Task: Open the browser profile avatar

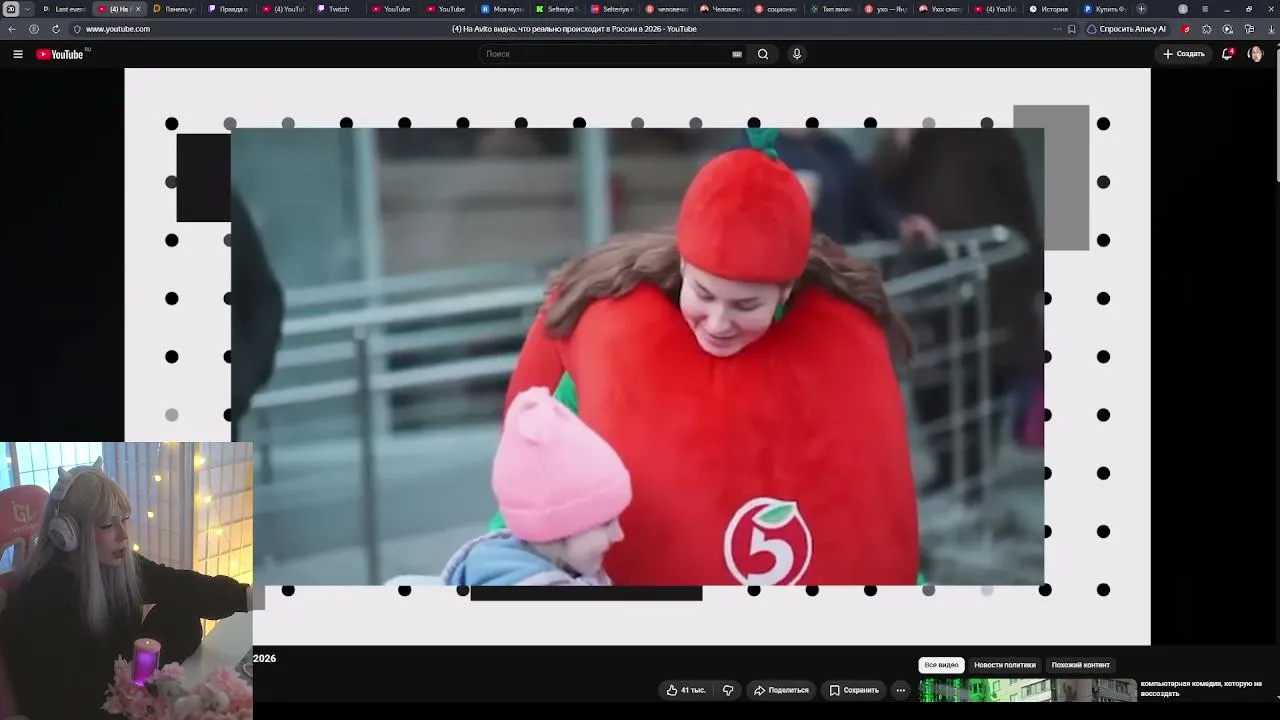Action: [1183, 9]
